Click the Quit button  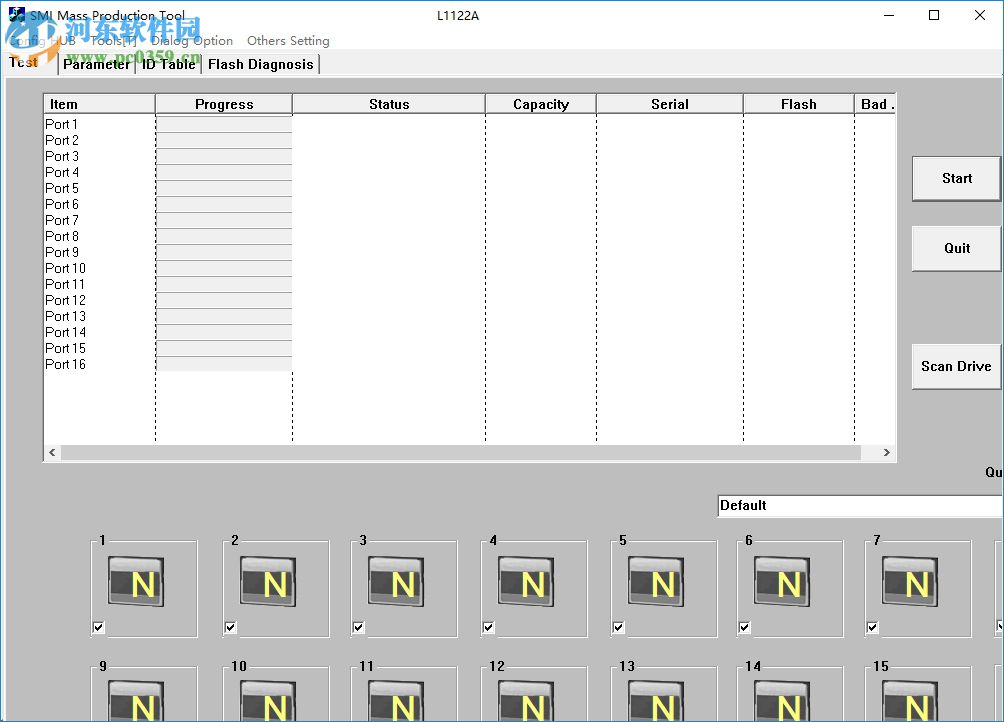[957, 248]
